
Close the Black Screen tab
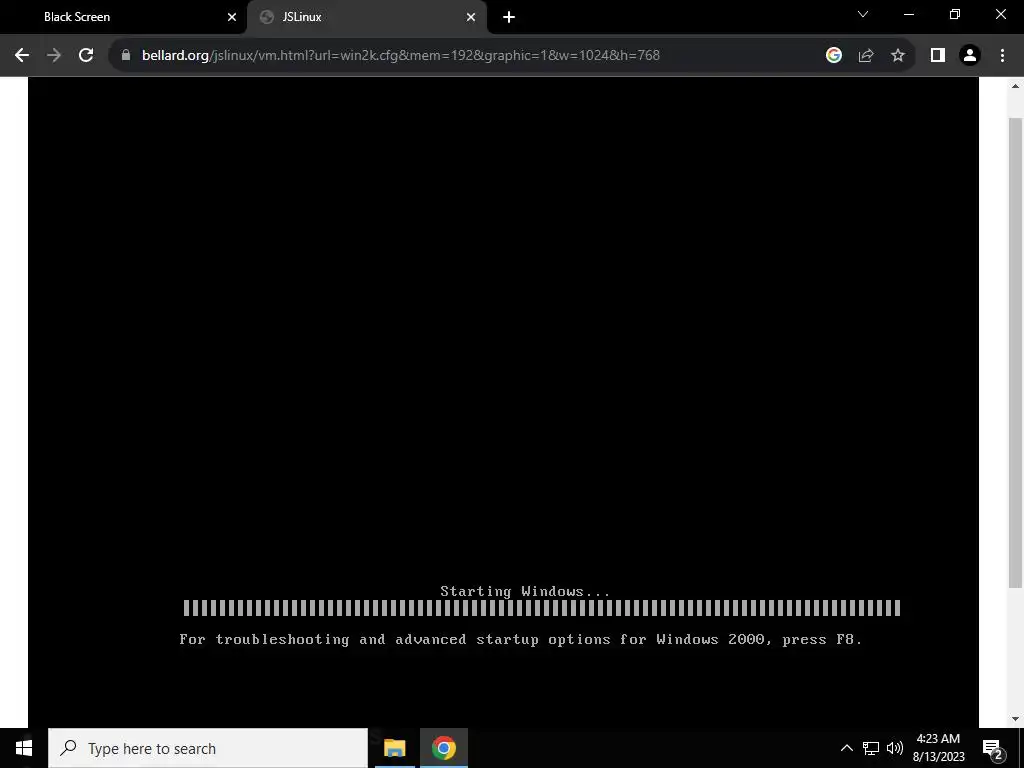click(x=232, y=17)
